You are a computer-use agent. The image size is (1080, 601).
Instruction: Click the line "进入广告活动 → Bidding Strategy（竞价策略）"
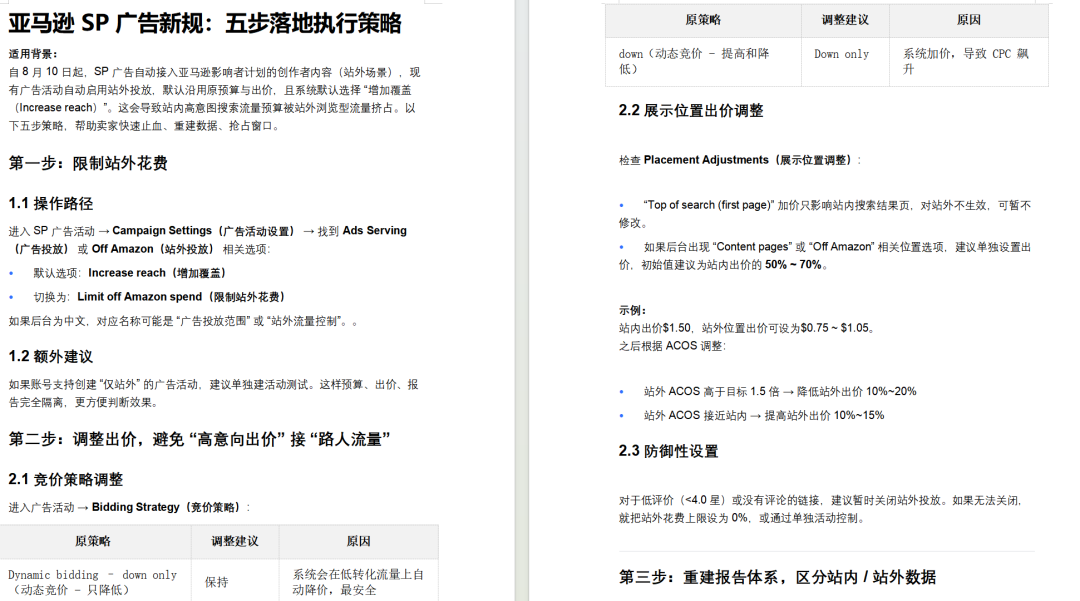(129, 507)
